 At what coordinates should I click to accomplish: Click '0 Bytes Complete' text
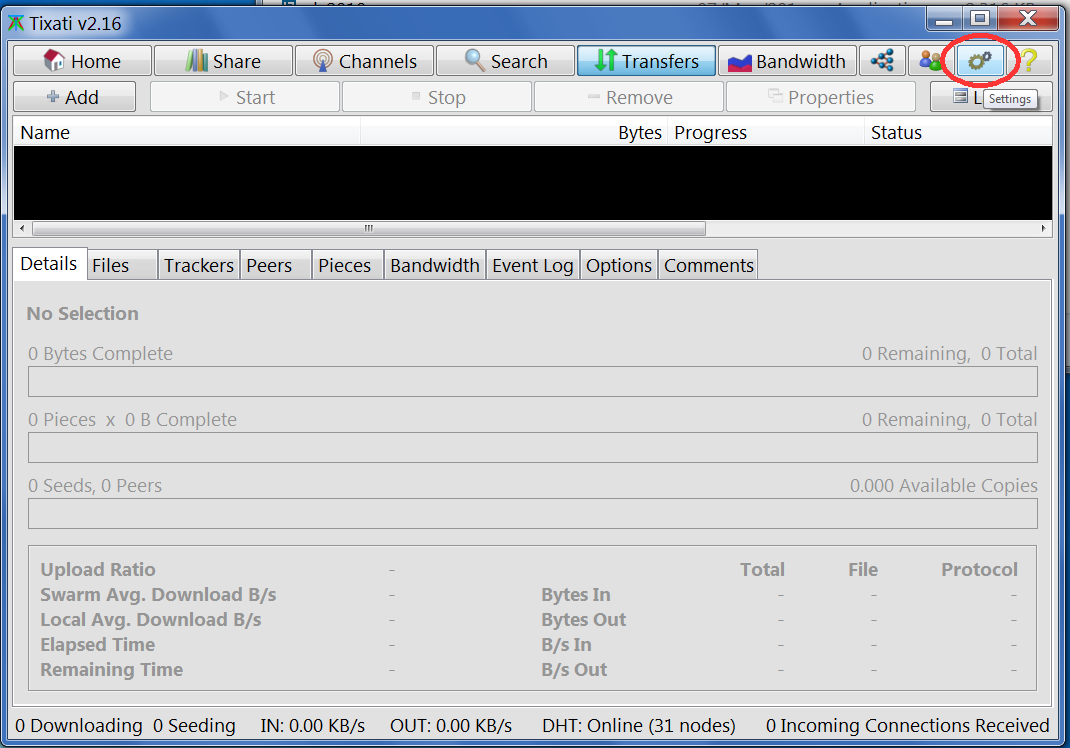tap(100, 354)
